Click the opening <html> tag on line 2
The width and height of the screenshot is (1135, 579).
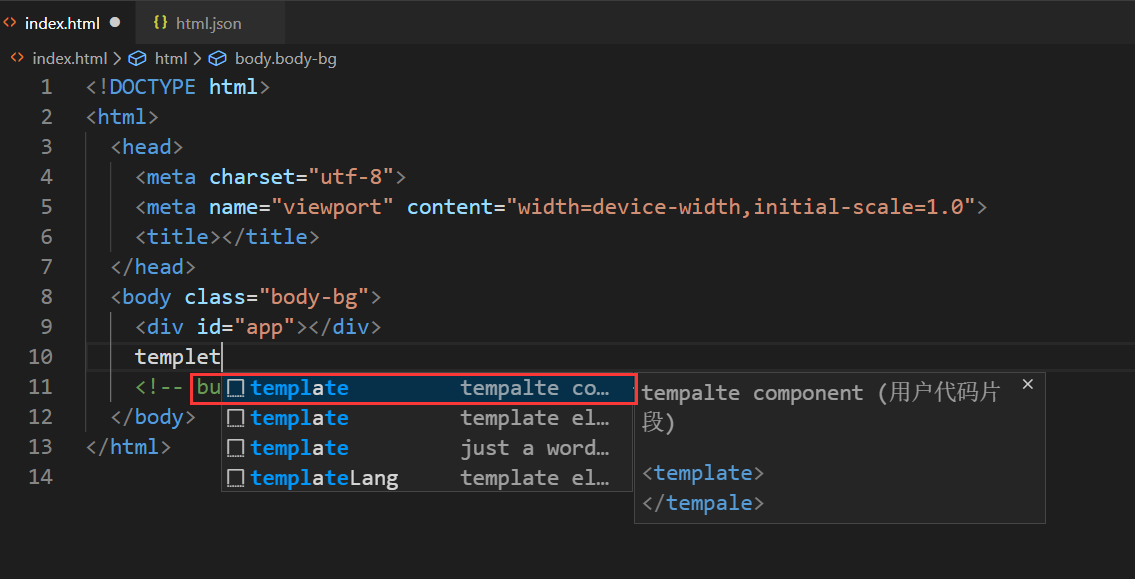(x=122, y=117)
